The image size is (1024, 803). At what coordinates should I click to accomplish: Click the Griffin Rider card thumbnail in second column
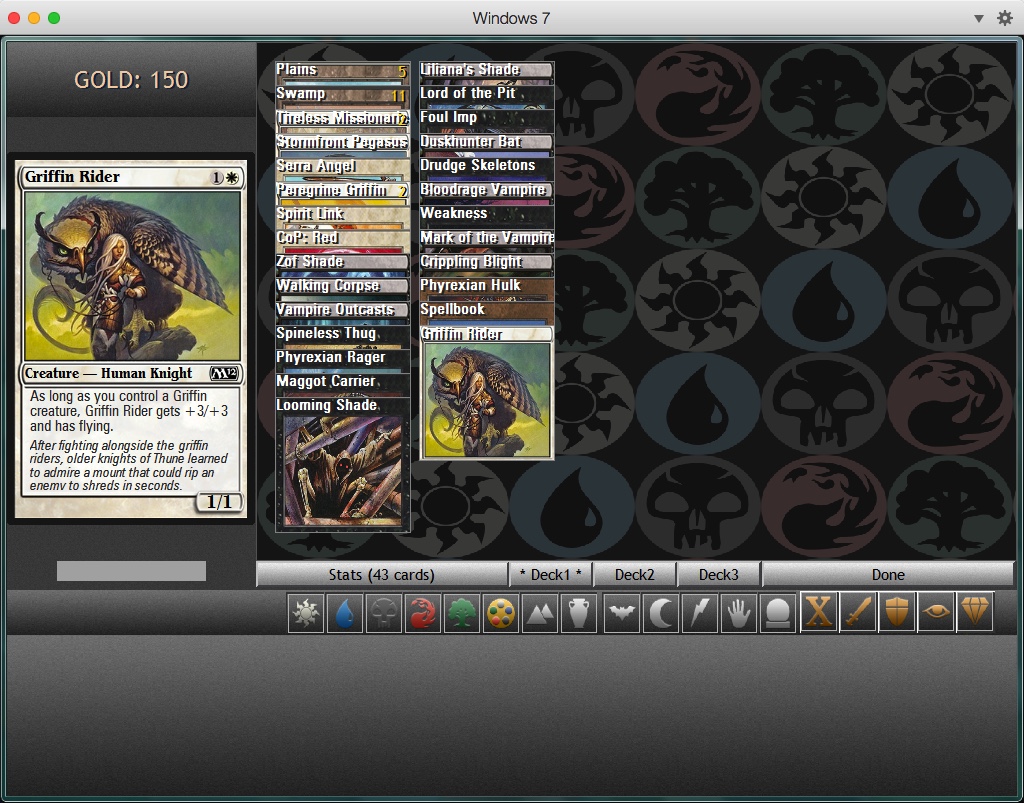[487, 400]
